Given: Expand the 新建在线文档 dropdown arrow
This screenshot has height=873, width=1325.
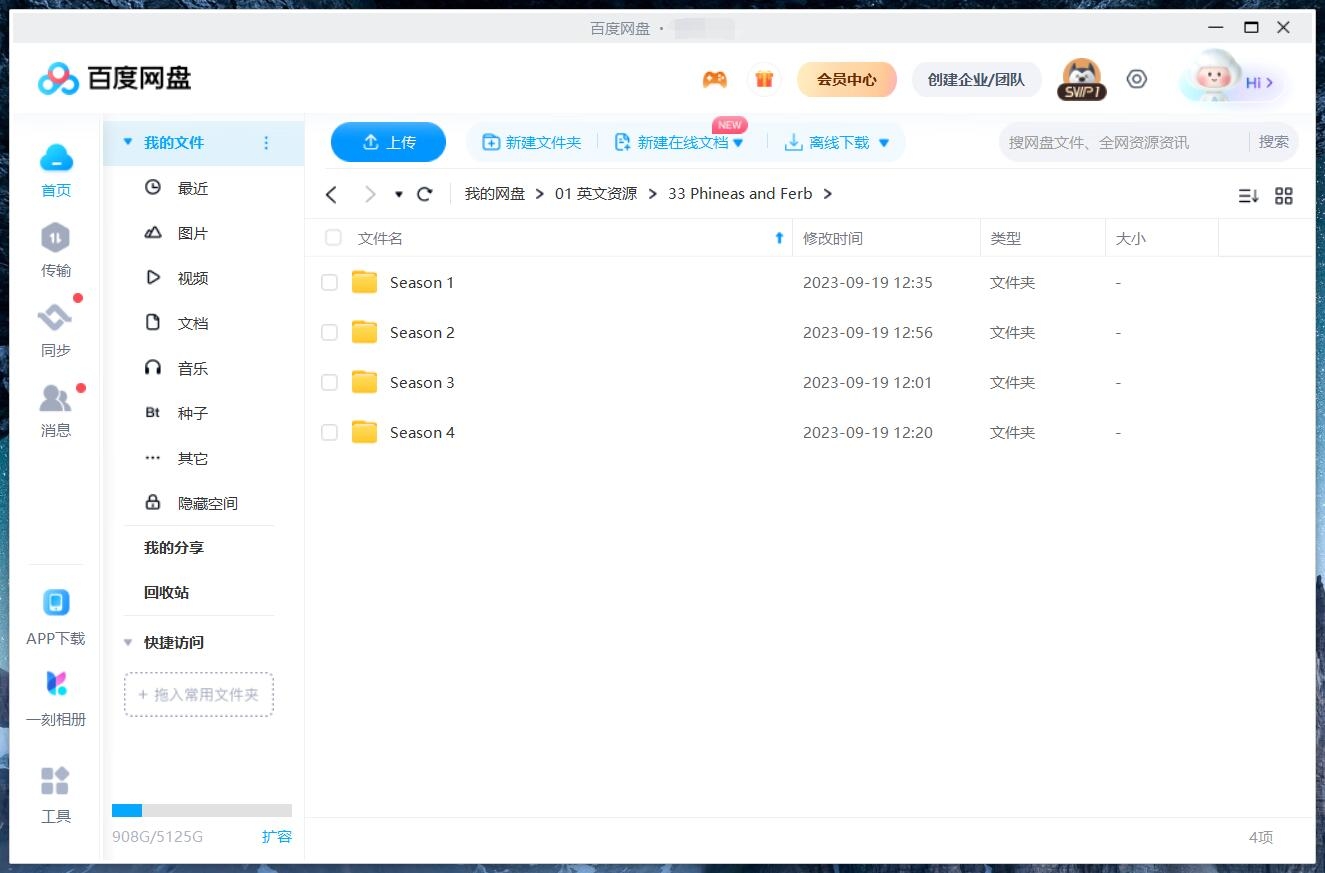Looking at the screenshot, I should (738, 142).
